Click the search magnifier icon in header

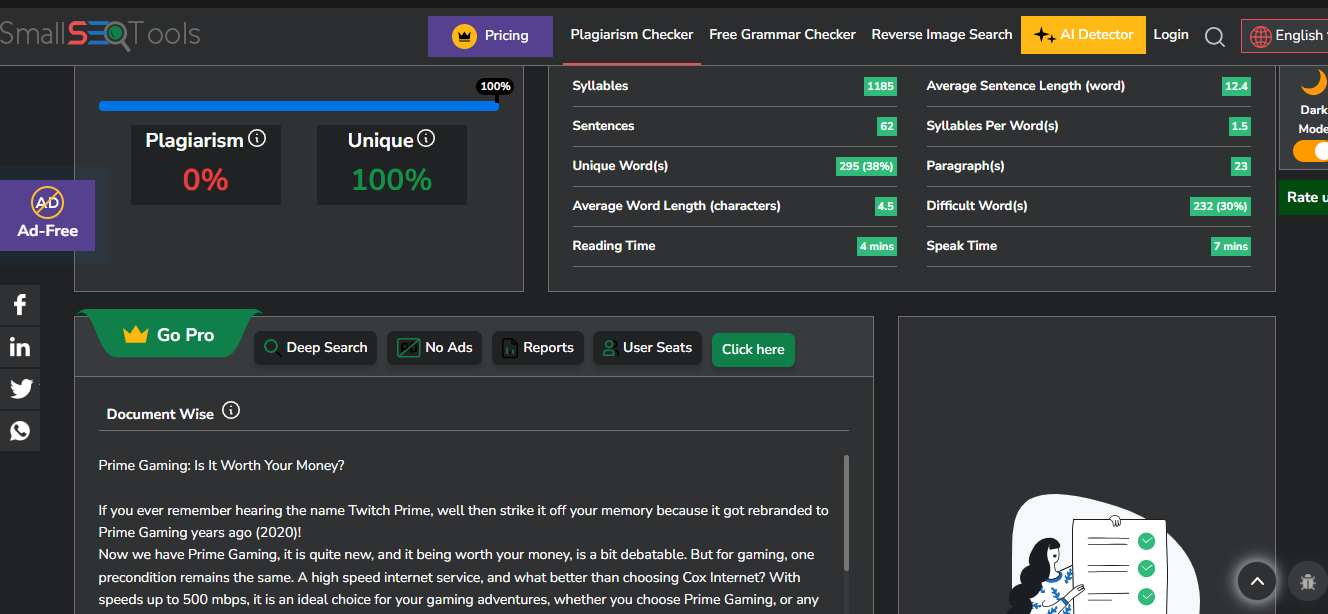point(1214,37)
